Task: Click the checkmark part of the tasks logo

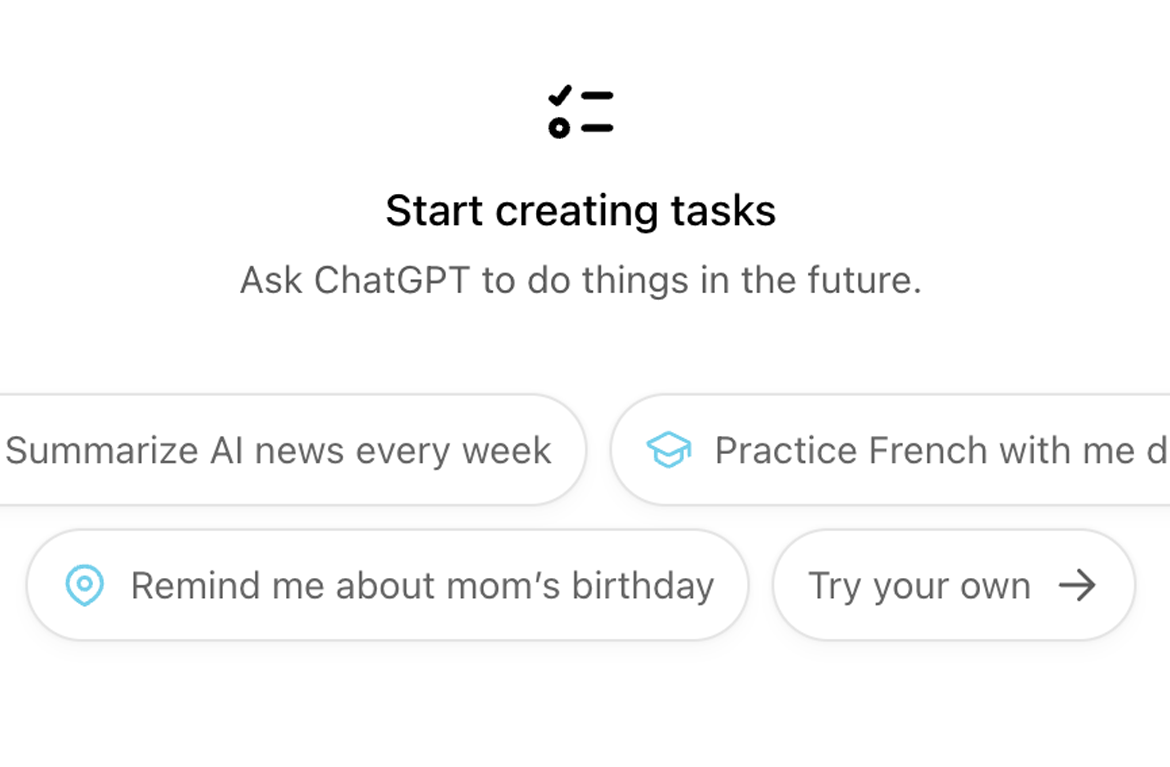Action: tap(558, 97)
